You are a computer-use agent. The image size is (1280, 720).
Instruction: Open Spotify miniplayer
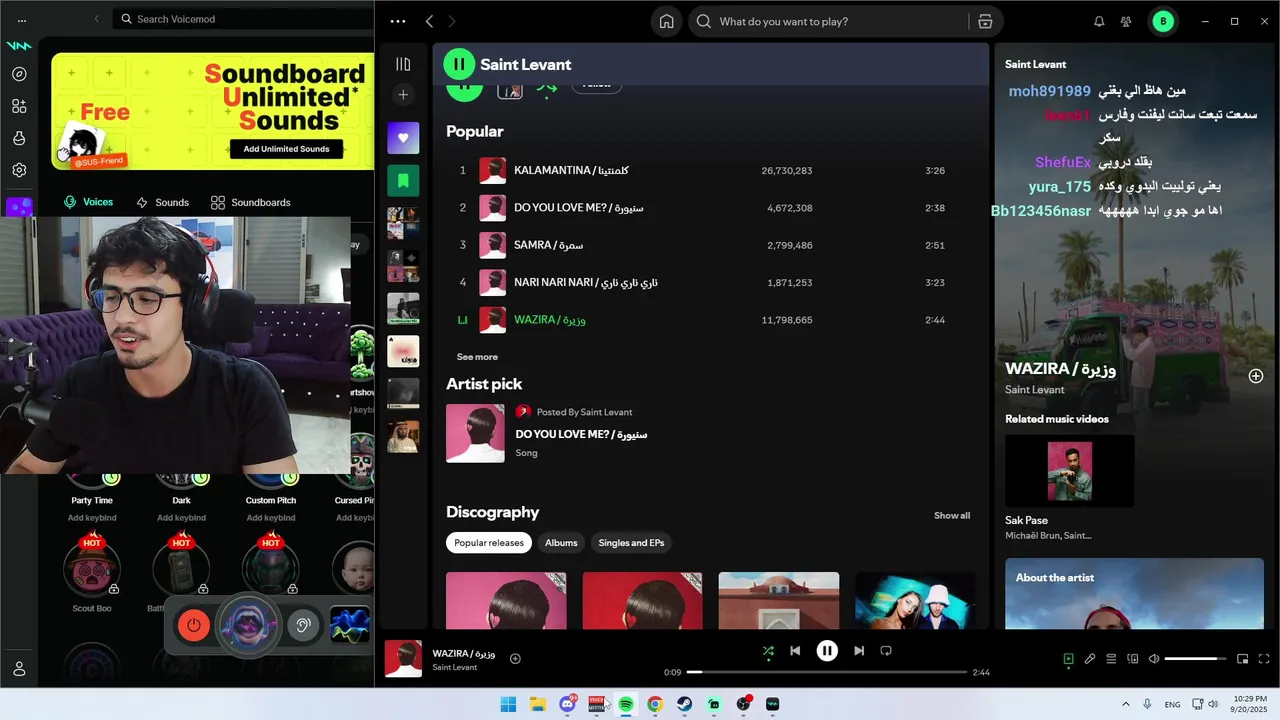(x=1242, y=659)
